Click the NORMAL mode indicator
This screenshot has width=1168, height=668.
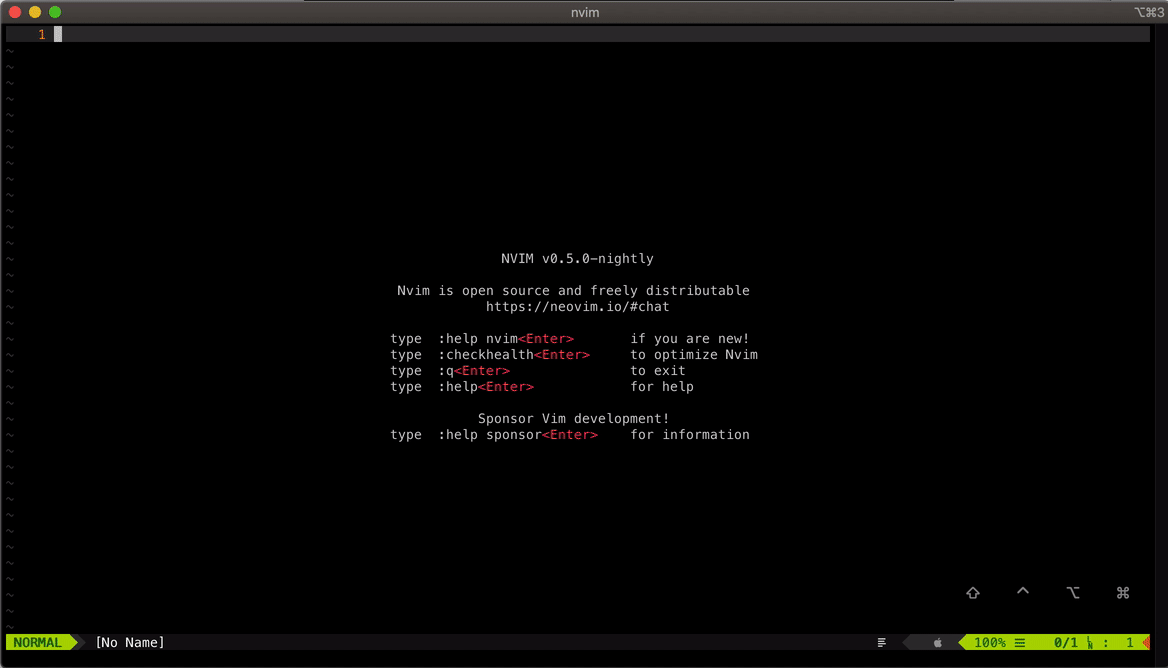coord(37,643)
